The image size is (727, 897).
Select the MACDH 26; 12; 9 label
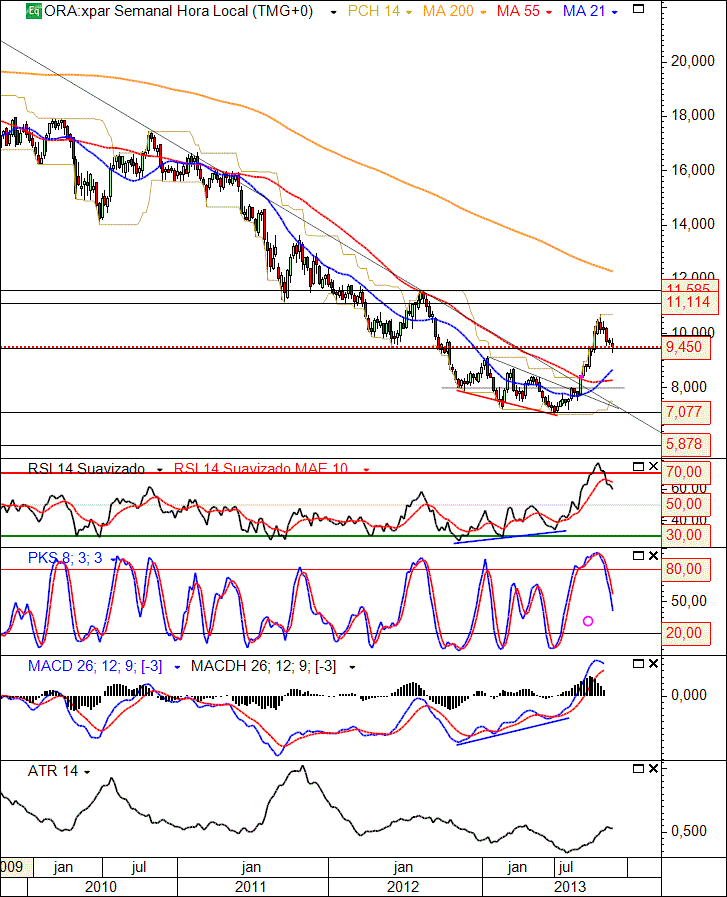pyautogui.click(x=264, y=666)
